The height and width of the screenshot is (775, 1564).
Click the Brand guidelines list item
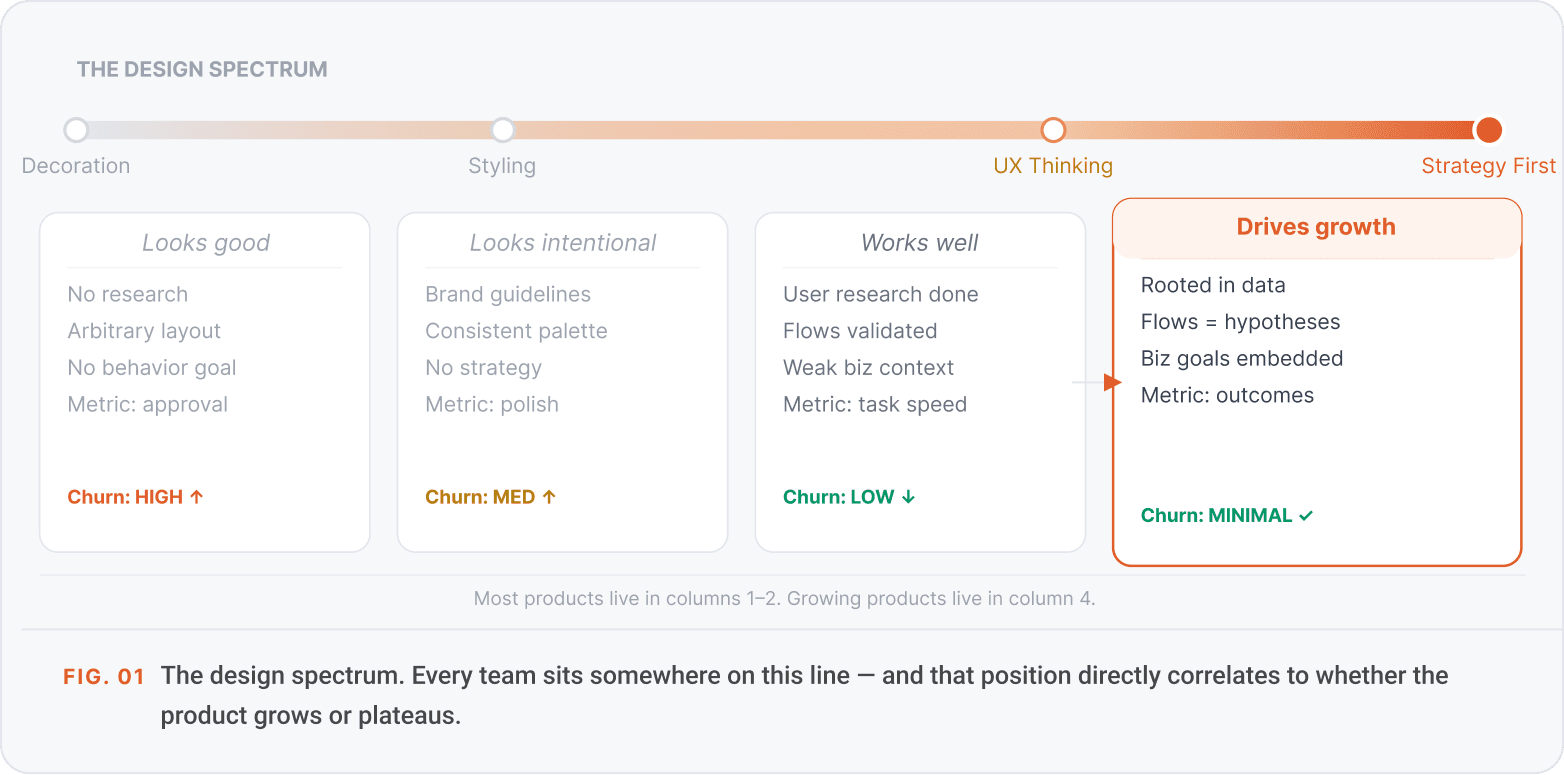click(508, 294)
